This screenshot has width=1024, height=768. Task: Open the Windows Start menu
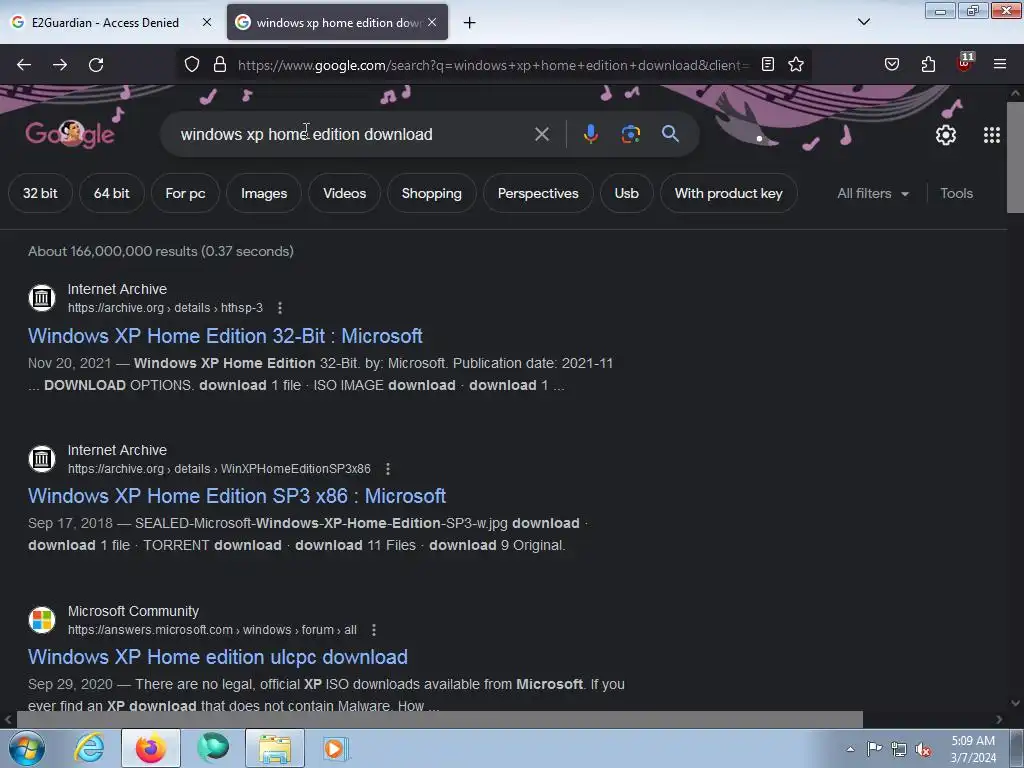tap(27, 748)
